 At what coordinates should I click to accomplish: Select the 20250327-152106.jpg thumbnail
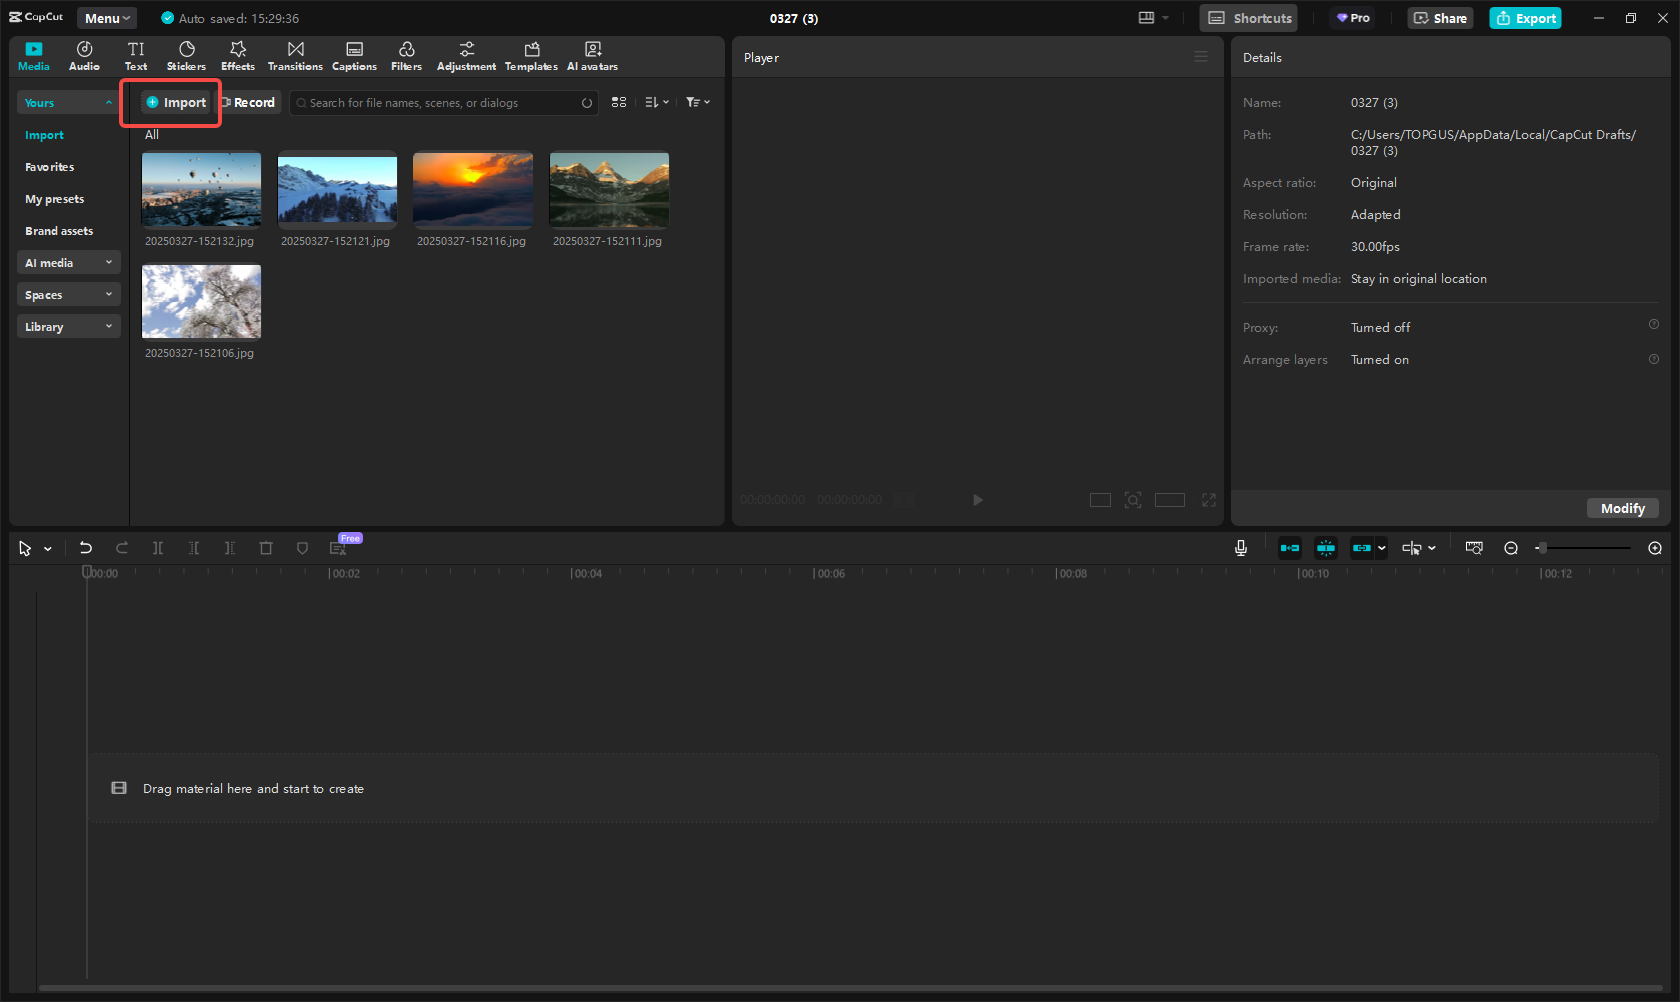pos(201,301)
